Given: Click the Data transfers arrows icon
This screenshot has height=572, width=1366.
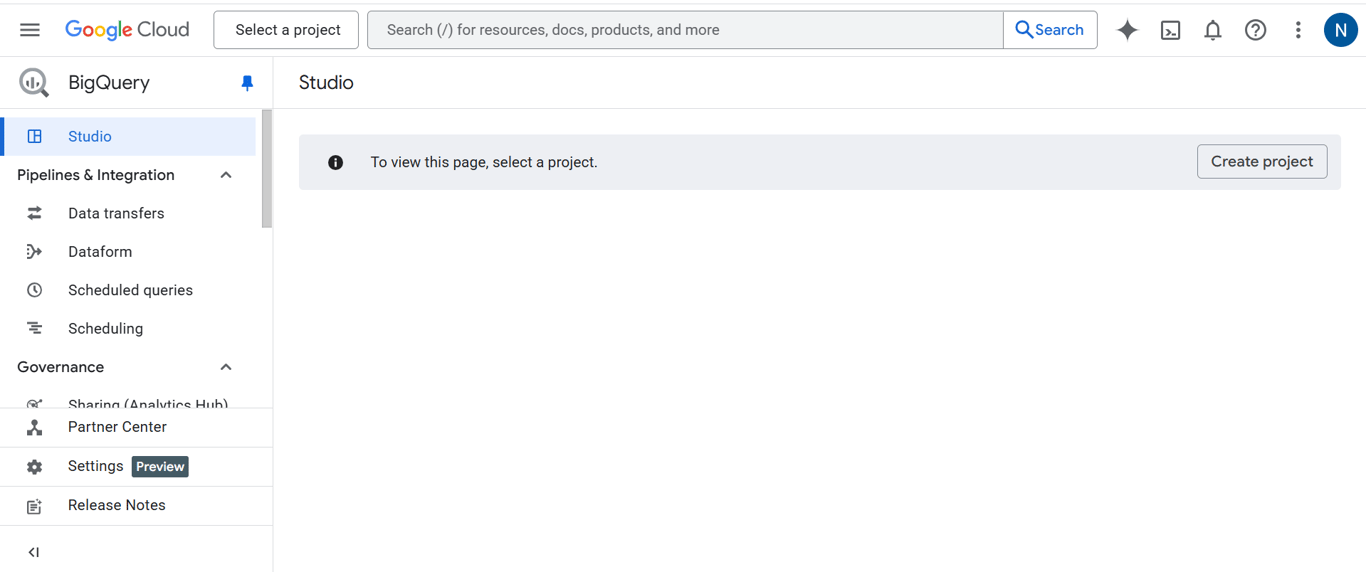Looking at the screenshot, I should 35,213.
